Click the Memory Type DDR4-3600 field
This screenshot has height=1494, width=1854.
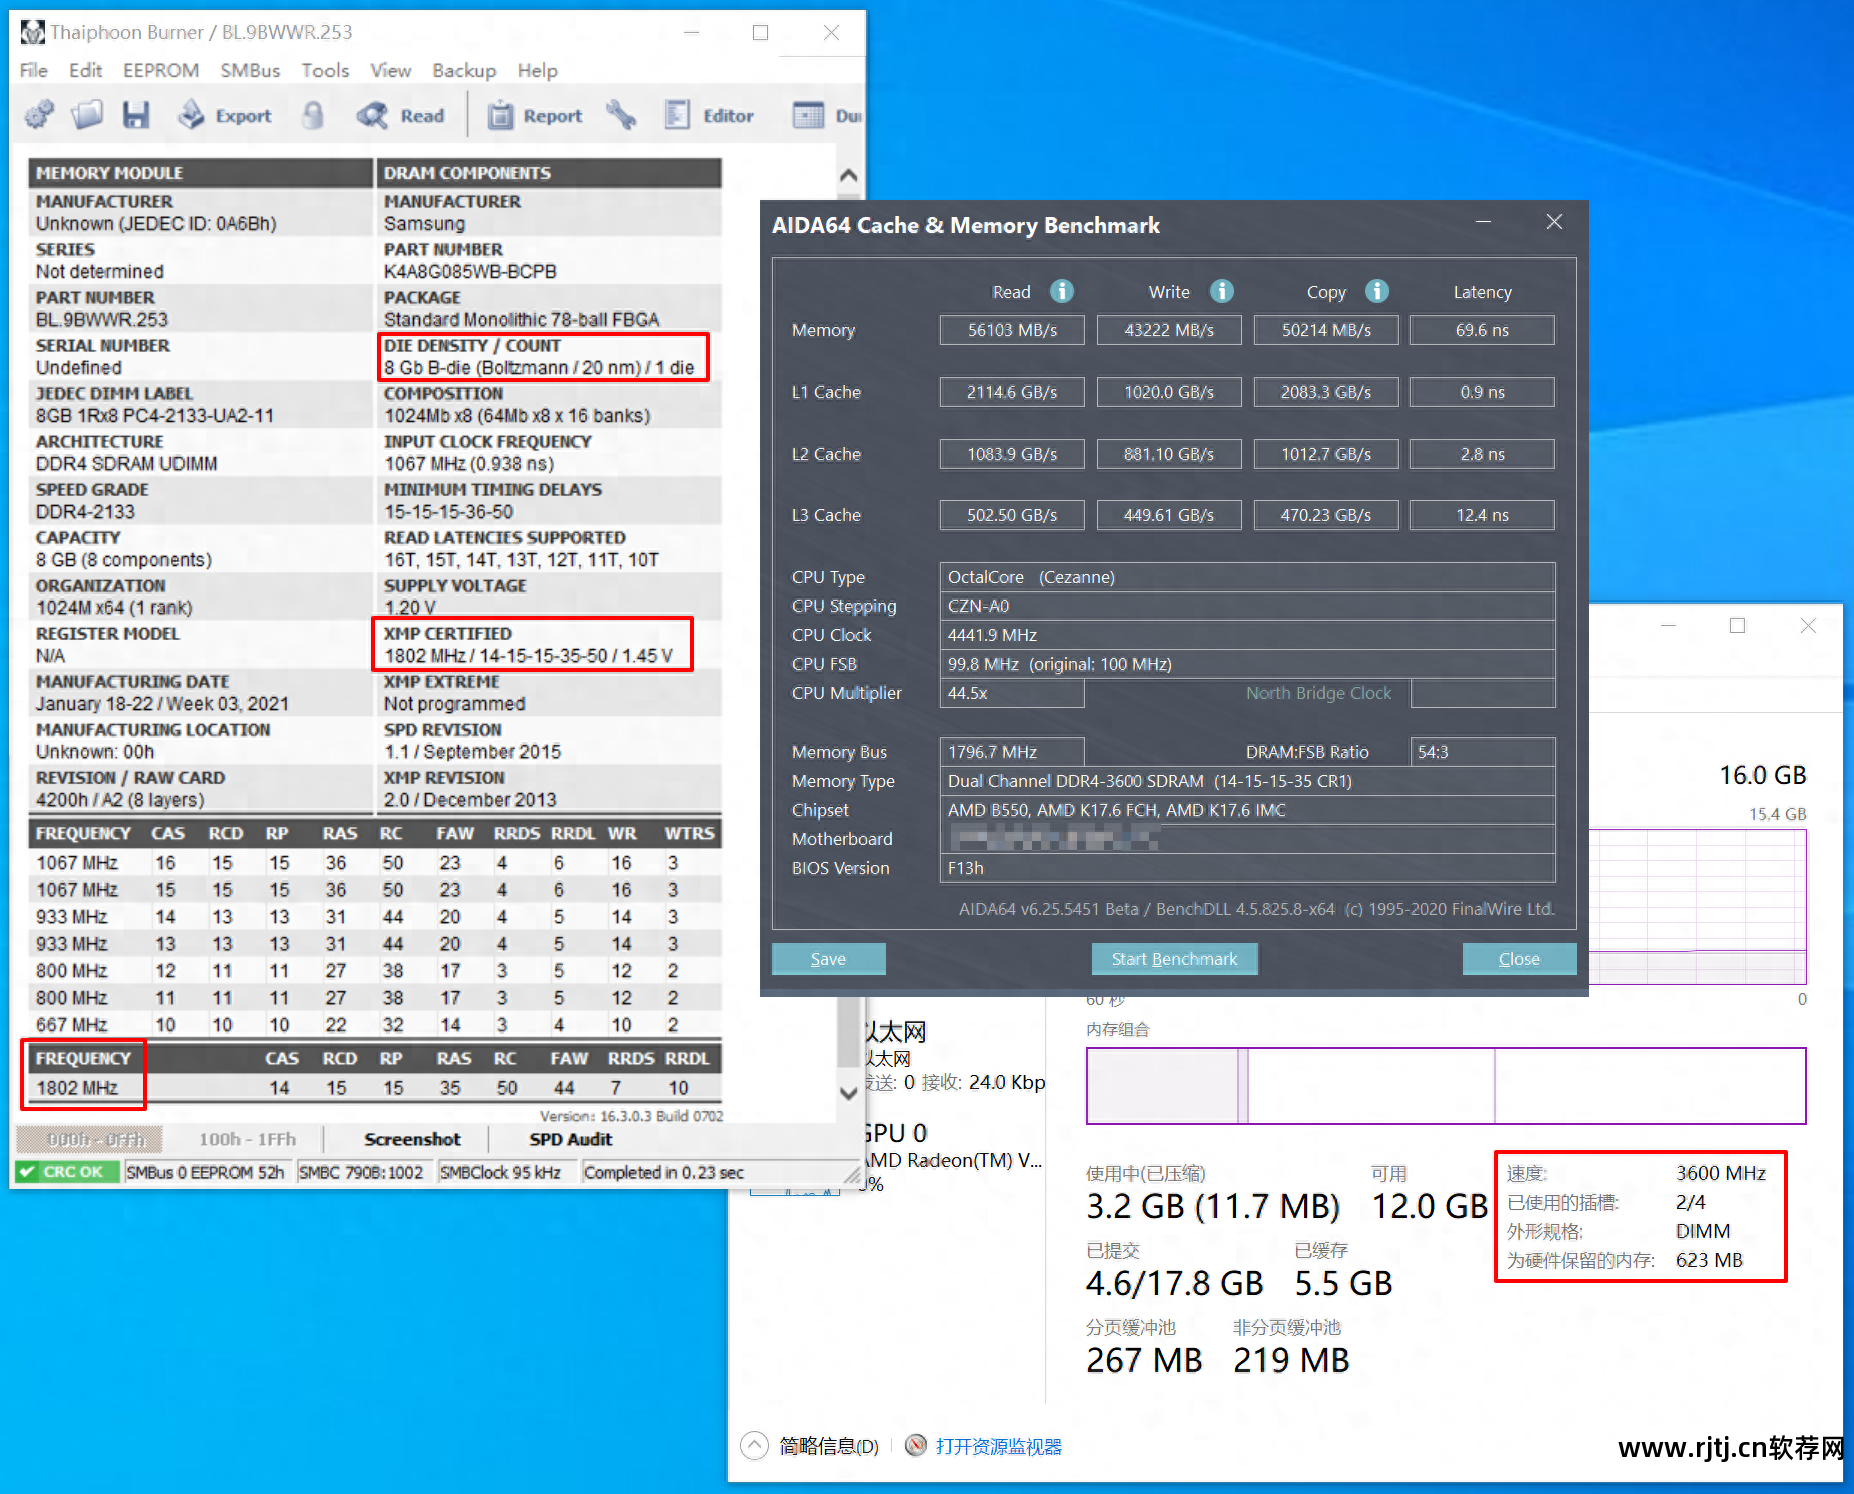tap(1247, 781)
